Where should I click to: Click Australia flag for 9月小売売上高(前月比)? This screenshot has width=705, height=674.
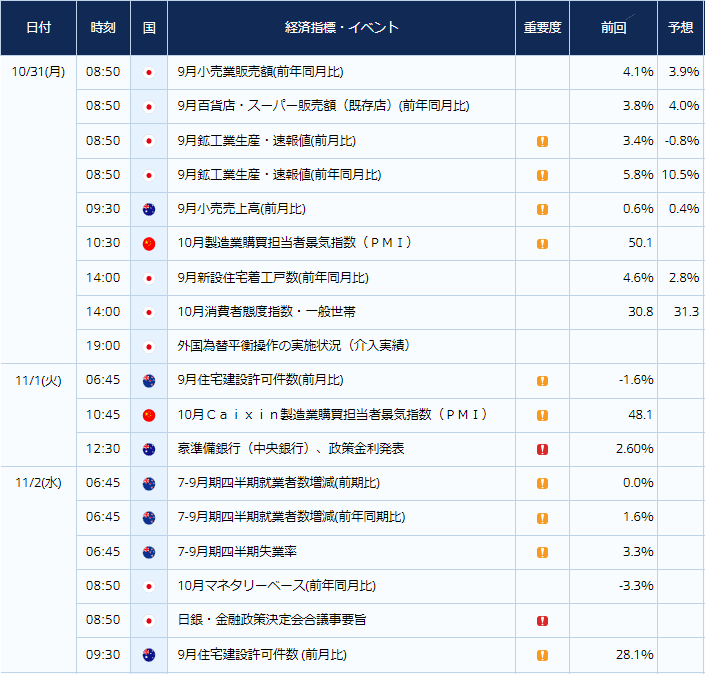[149, 209]
